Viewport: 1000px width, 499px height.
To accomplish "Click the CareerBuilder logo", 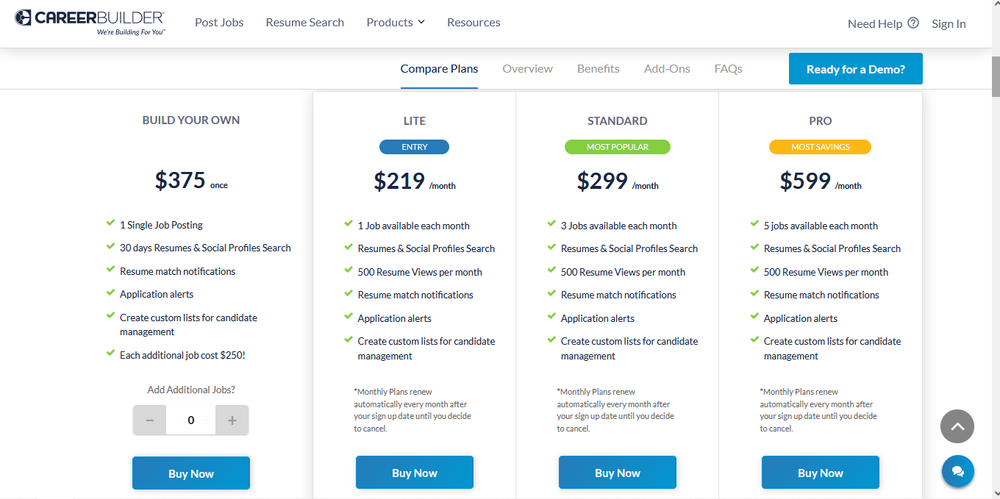I will pyautogui.click(x=90, y=22).
